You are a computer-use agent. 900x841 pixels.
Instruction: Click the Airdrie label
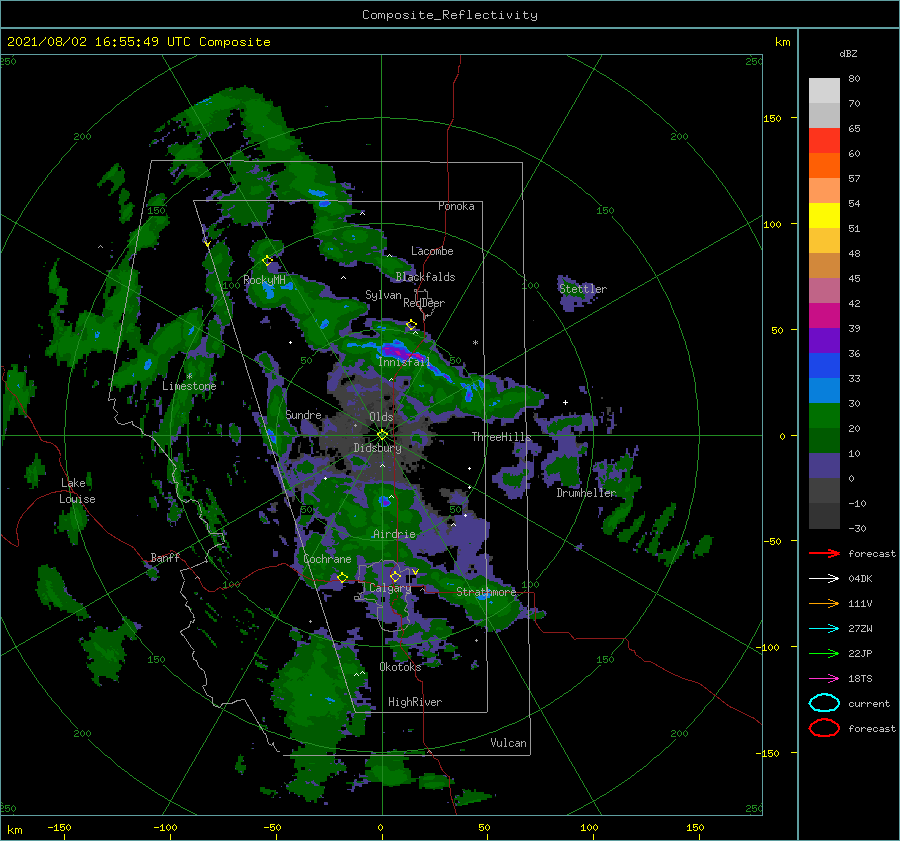click(x=394, y=534)
